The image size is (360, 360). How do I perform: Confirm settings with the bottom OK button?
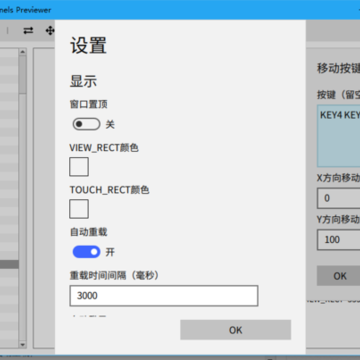point(236,330)
